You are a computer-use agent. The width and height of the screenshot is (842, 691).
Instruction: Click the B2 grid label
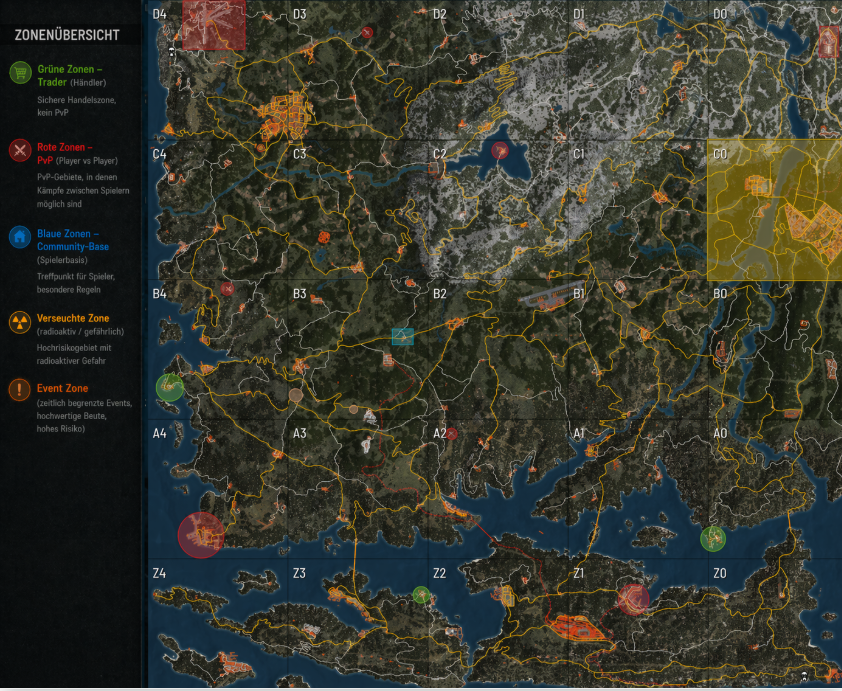(x=440, y=294)
